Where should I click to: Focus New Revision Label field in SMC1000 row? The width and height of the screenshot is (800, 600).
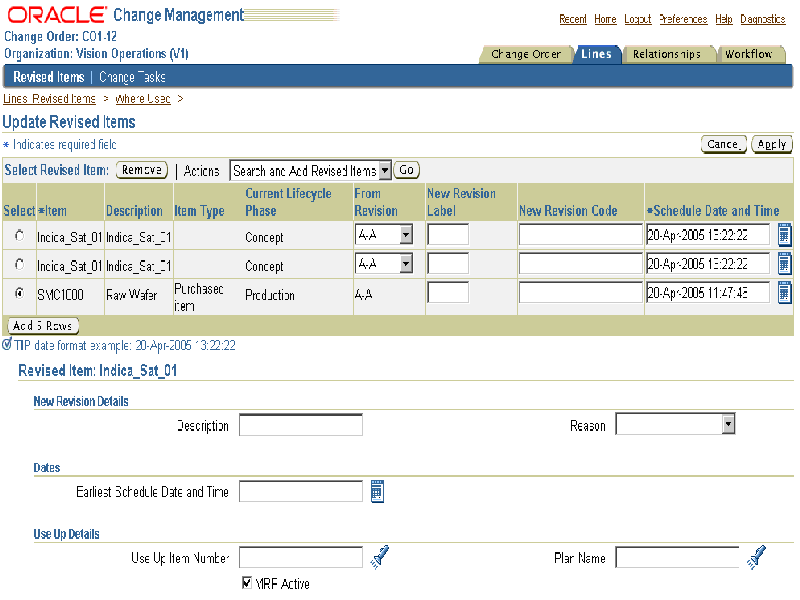coord(448,292)
